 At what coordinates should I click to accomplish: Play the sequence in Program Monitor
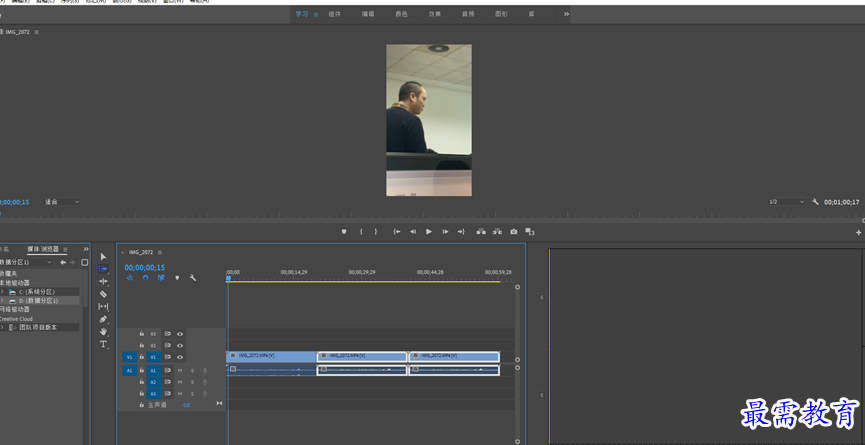pos(429,232)
